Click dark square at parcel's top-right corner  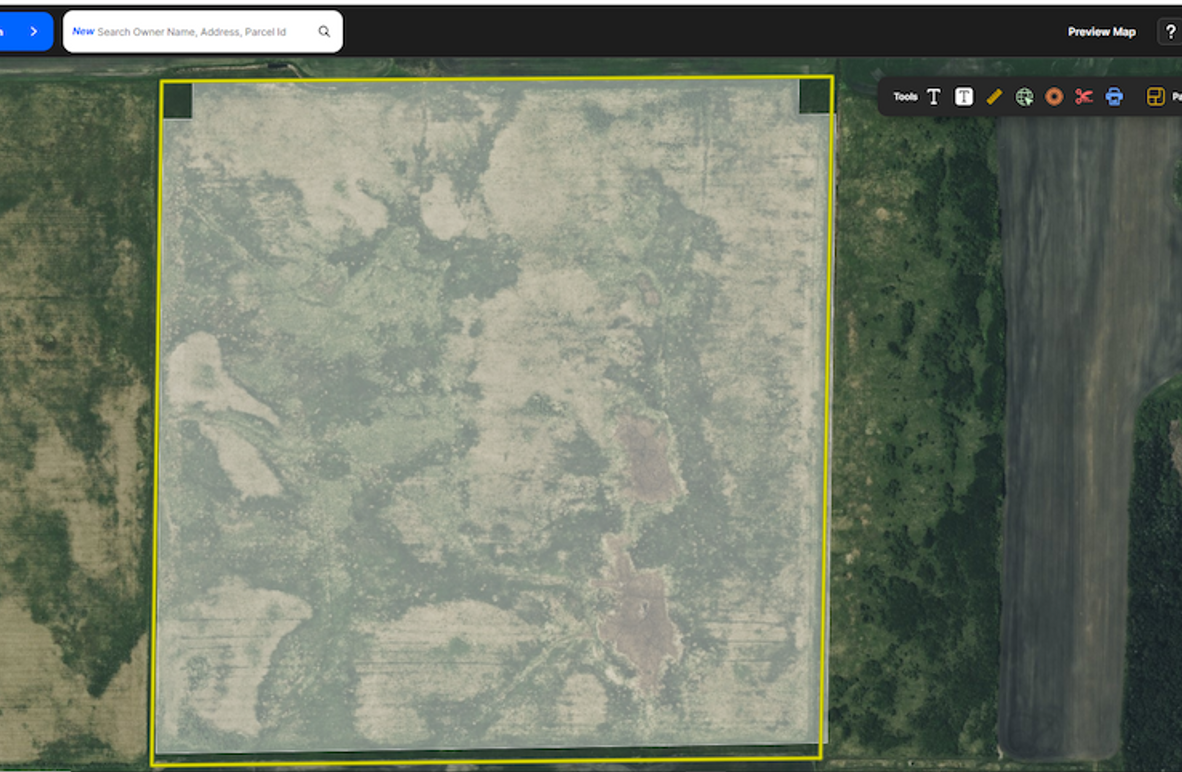814,96
